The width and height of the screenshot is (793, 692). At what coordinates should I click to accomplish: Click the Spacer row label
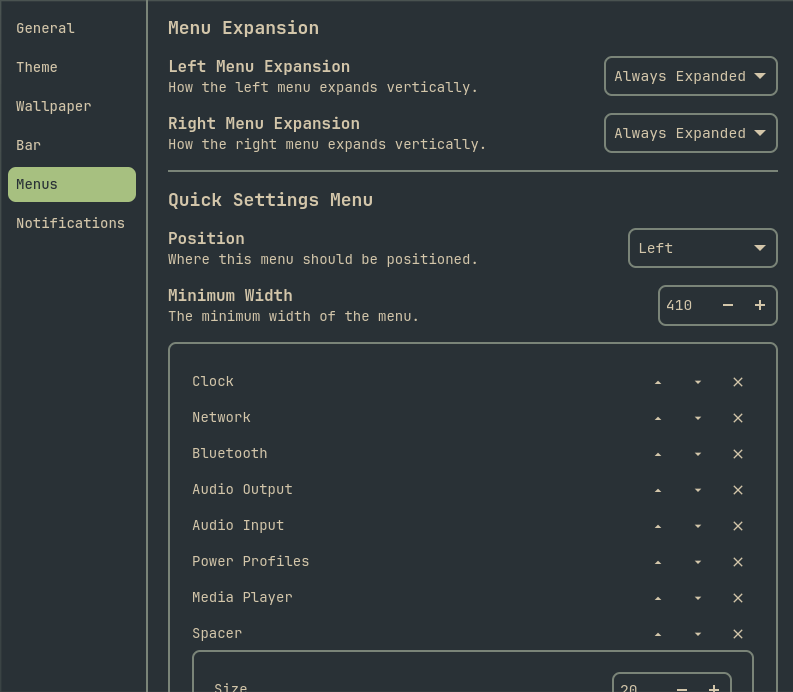click(217, 633)
